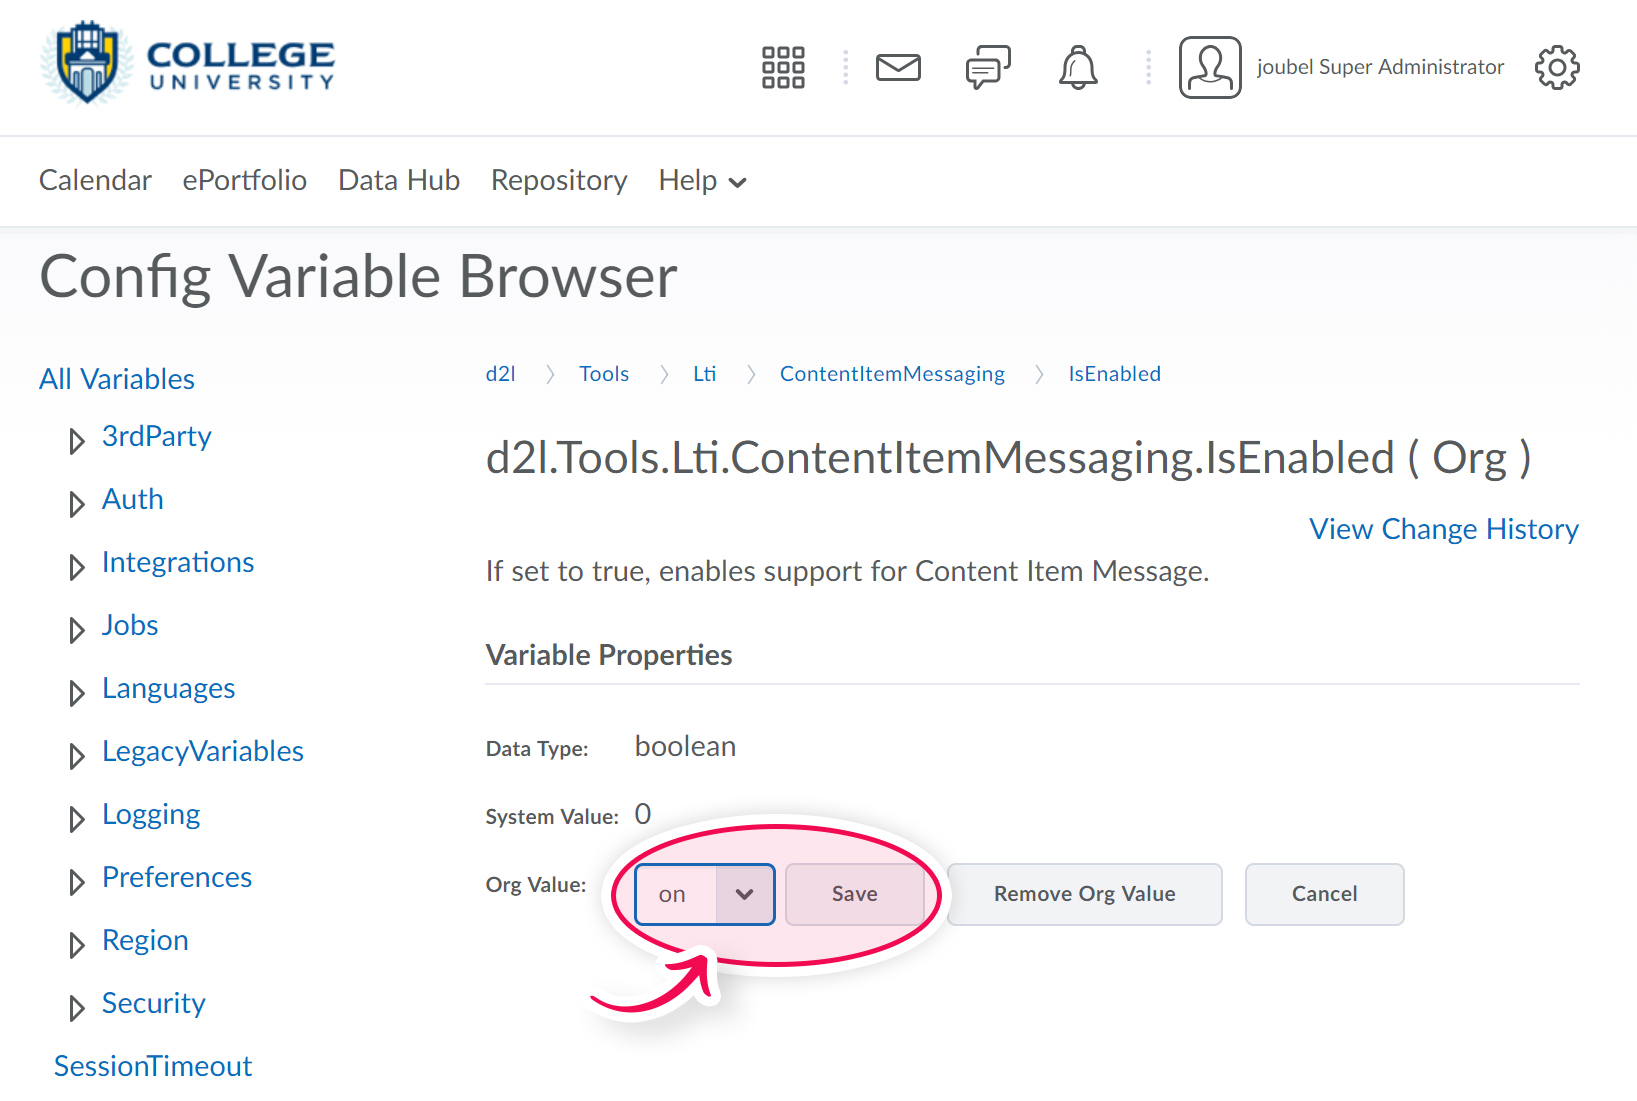1637x1101 pixels.
Task: Click ContentItemMessaging in the breadcrumb
Action: [892, 374]
